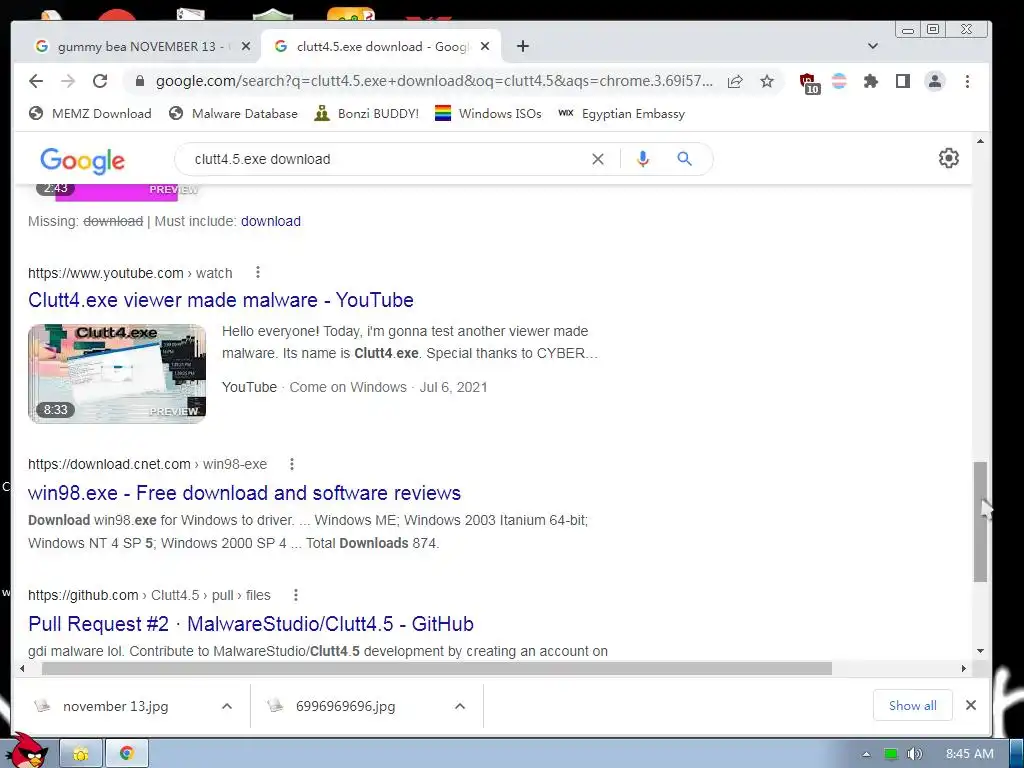The height and width of the screenshot is (768, 1024).
Task: Close the clutt4.5.exe download tab
Action: [x=485, y=46]
